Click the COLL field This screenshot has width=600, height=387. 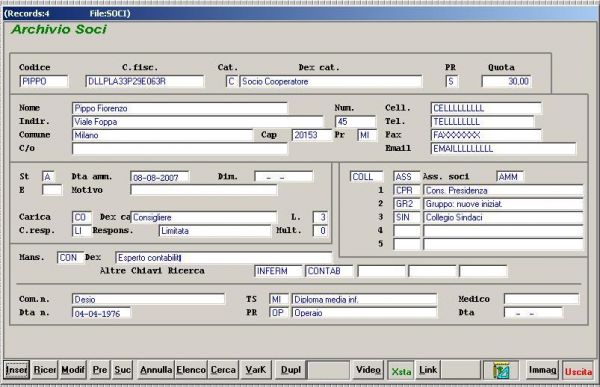tap(366, 177)
